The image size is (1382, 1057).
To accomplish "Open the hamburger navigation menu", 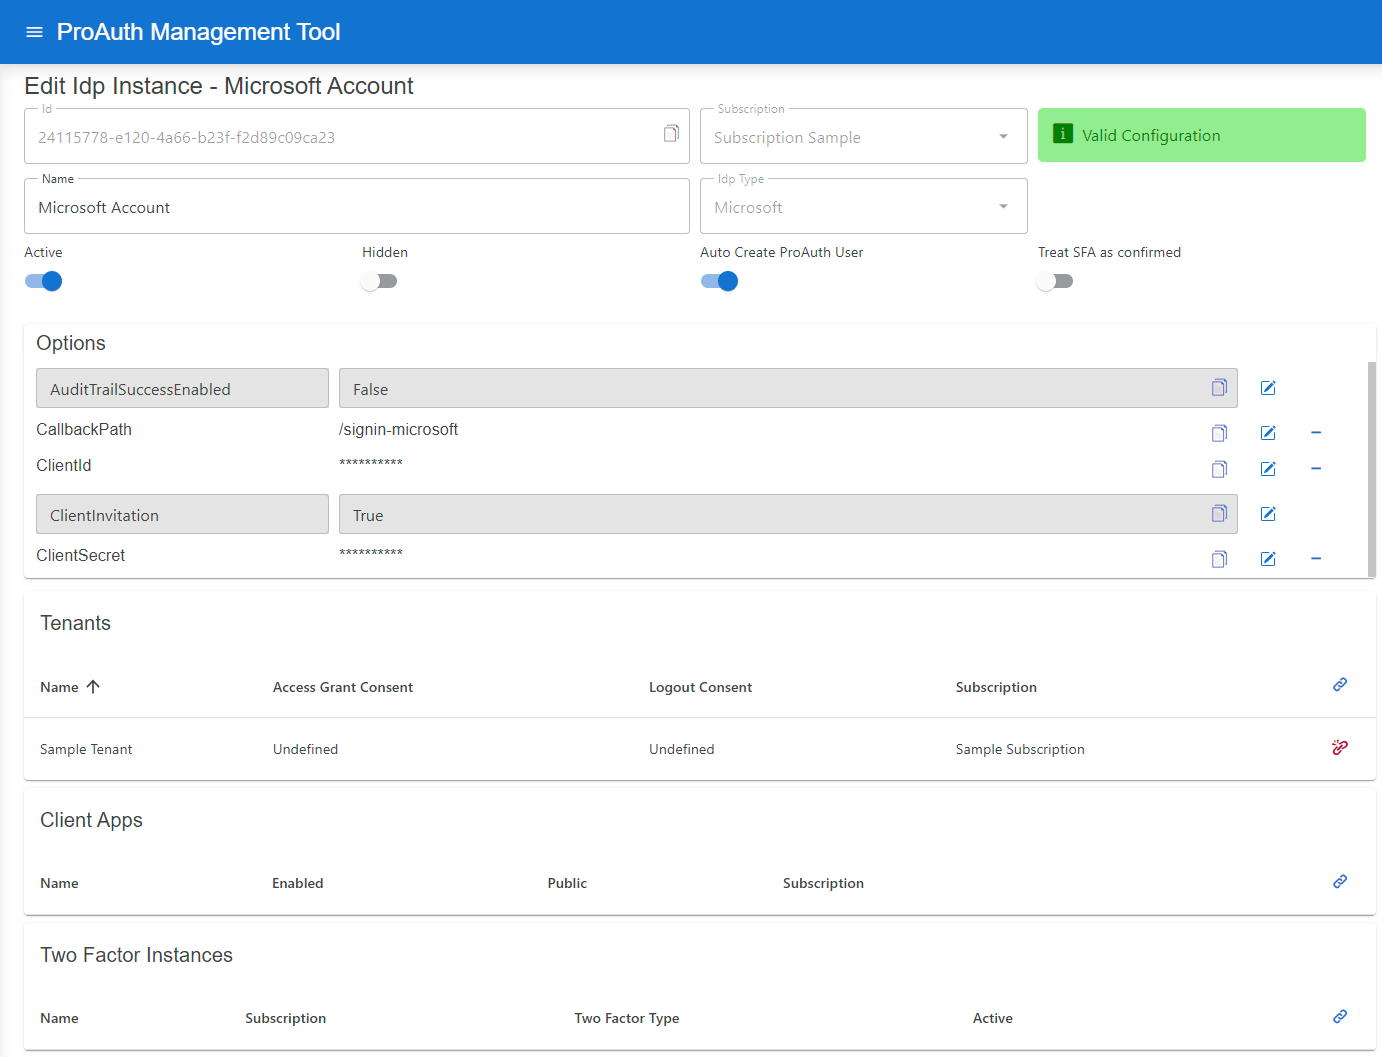I will [34, 32].
